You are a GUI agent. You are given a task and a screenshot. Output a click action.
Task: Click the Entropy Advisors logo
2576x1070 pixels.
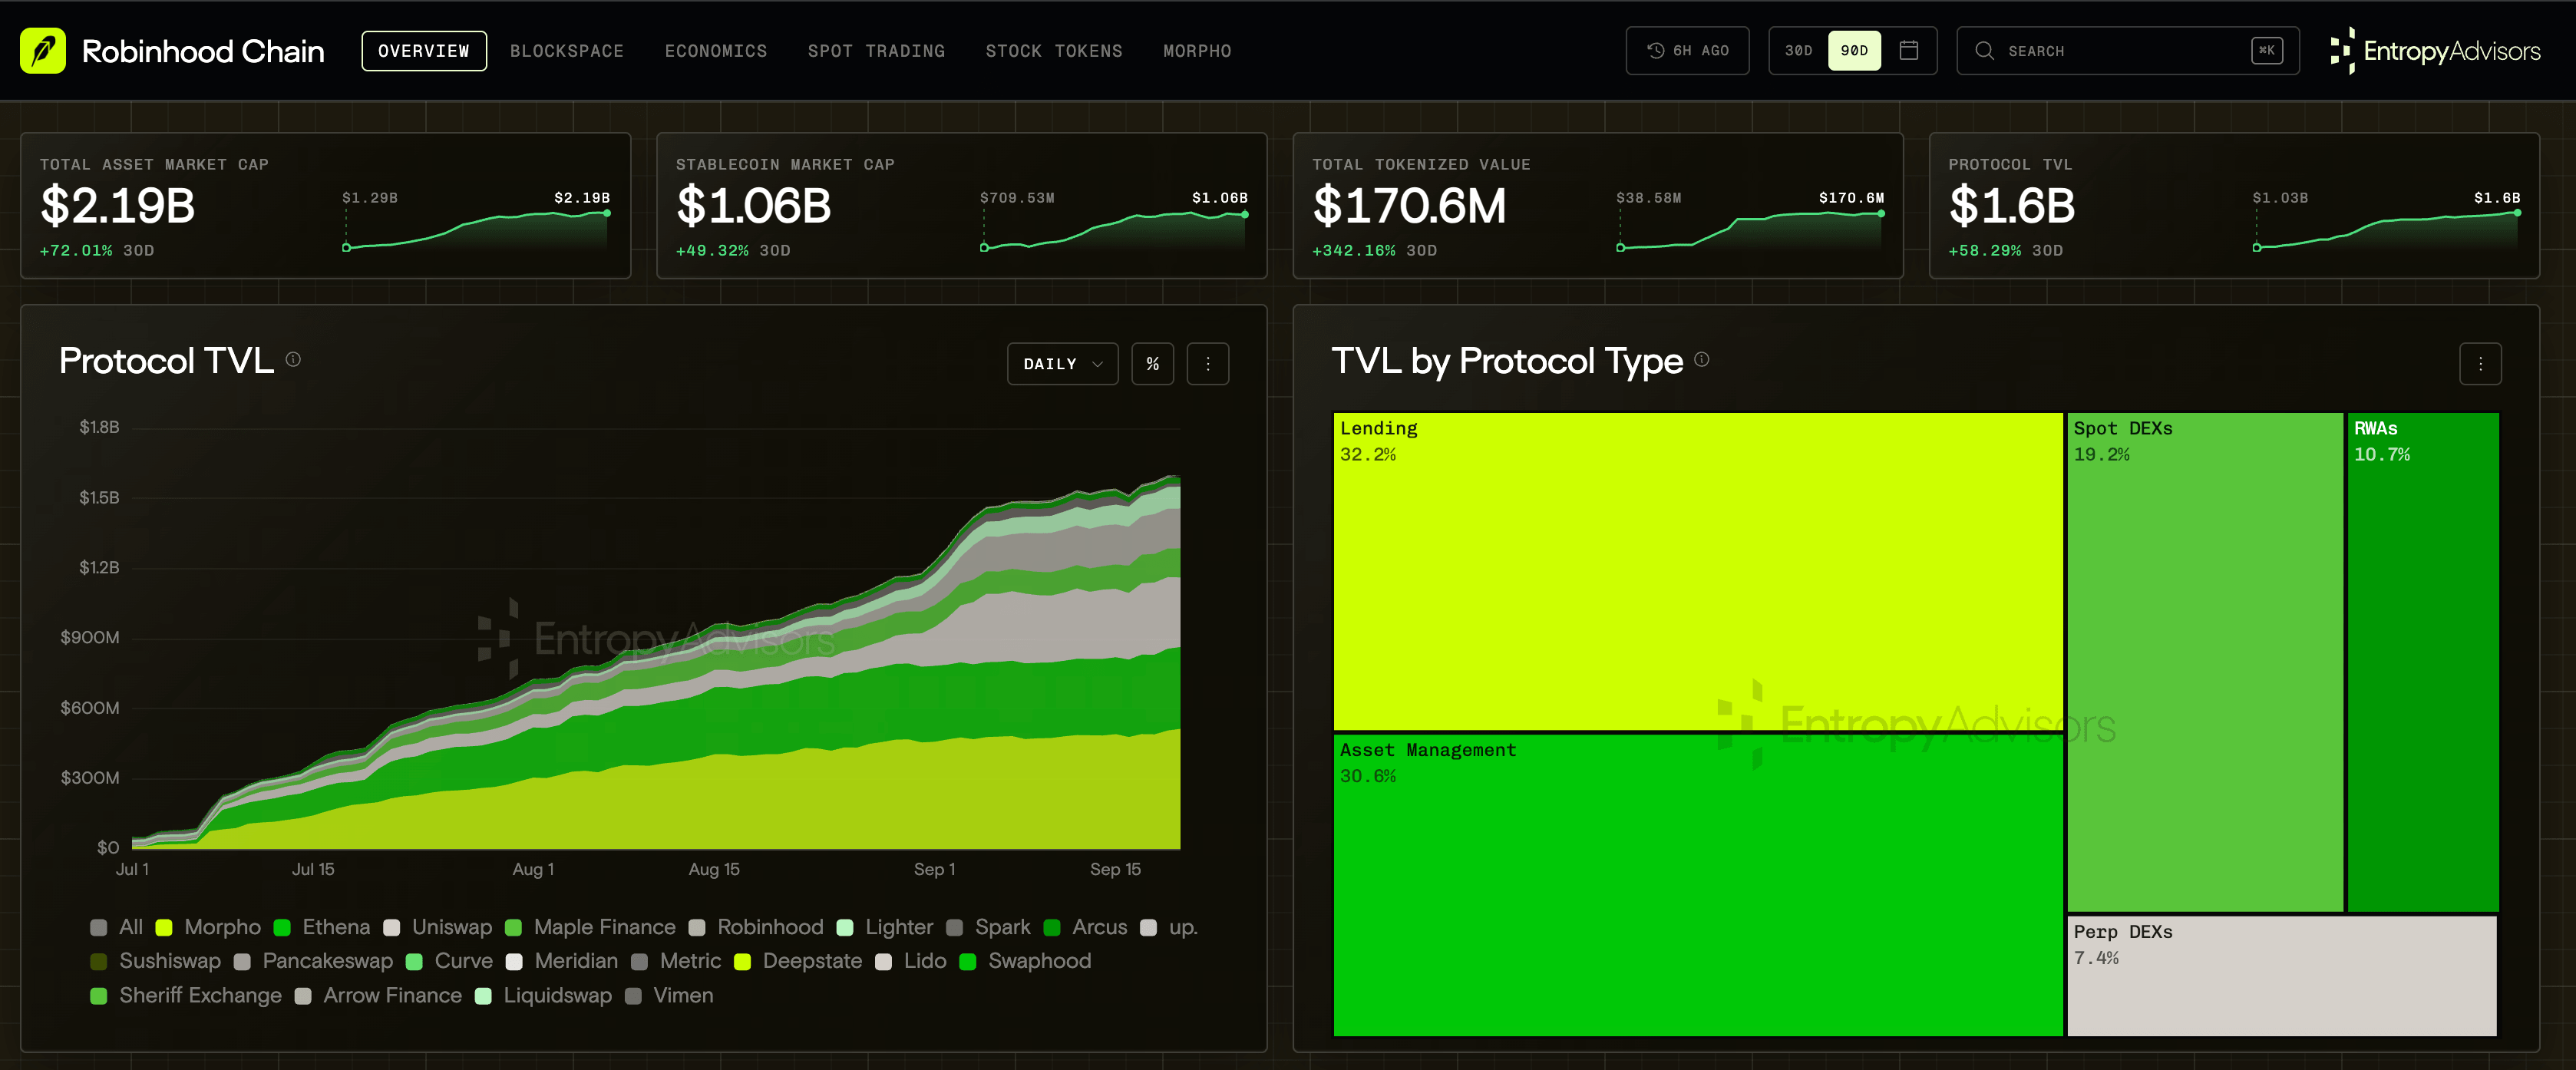coord(2435,51)
